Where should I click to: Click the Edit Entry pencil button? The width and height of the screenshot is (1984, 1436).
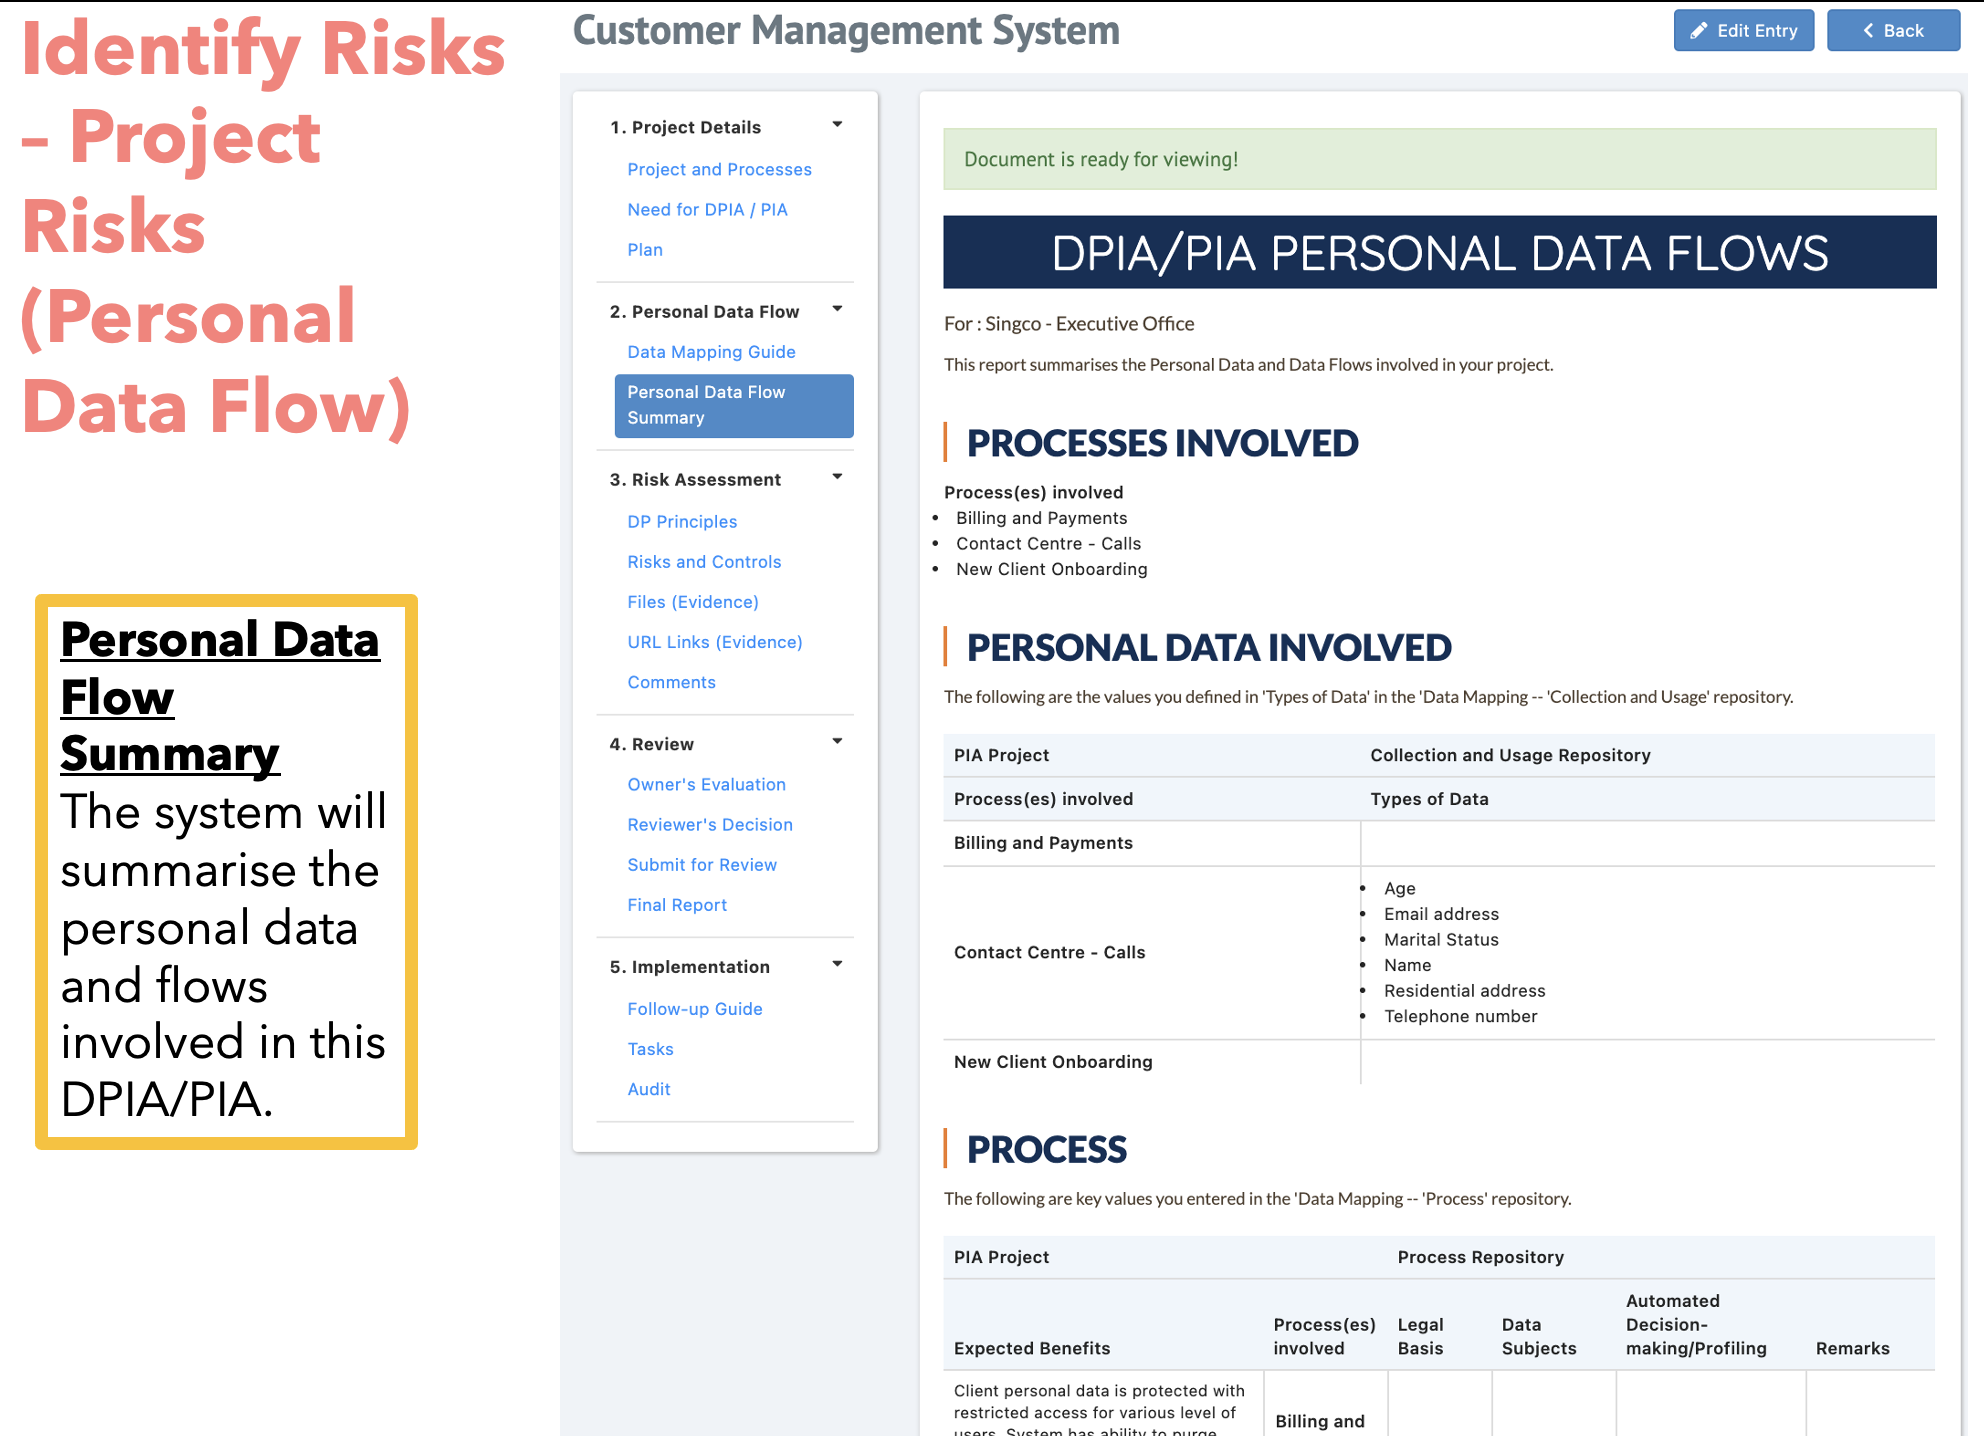1743,31
